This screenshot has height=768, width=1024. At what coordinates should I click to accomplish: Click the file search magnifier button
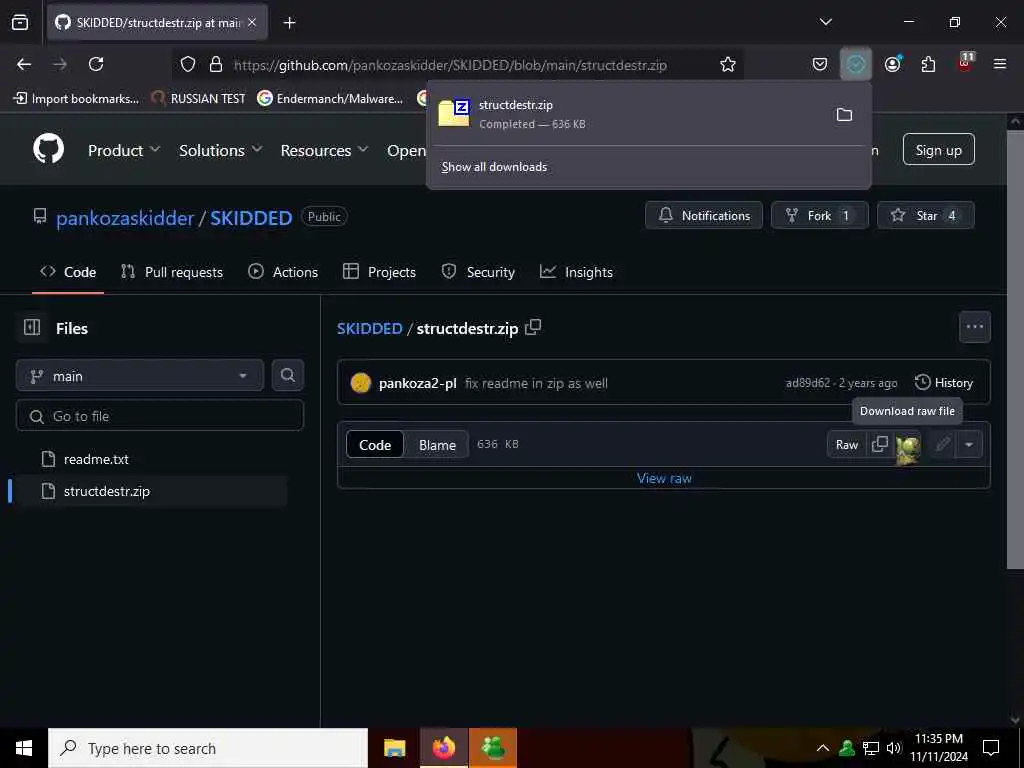tap(287, 376)
